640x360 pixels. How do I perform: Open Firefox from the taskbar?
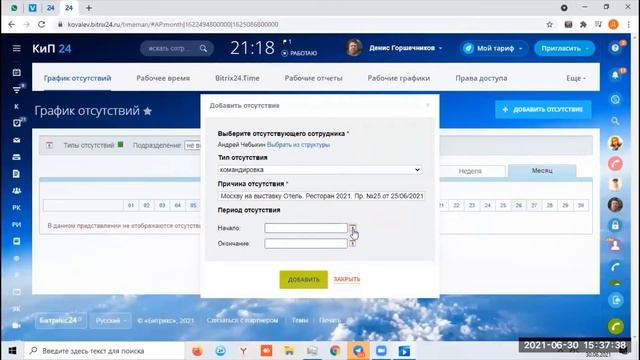[197, 351]
